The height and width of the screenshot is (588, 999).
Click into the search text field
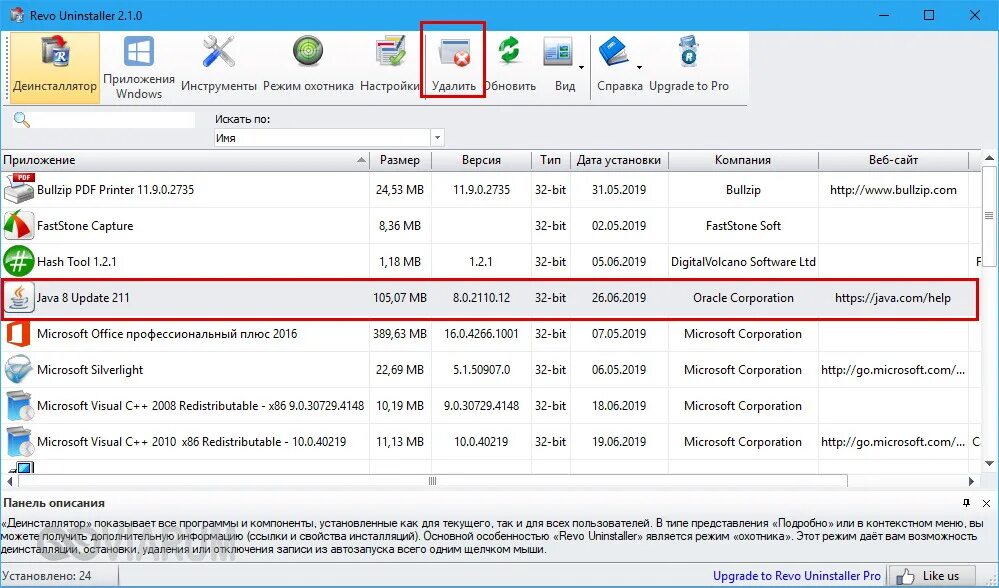(113, 120)
